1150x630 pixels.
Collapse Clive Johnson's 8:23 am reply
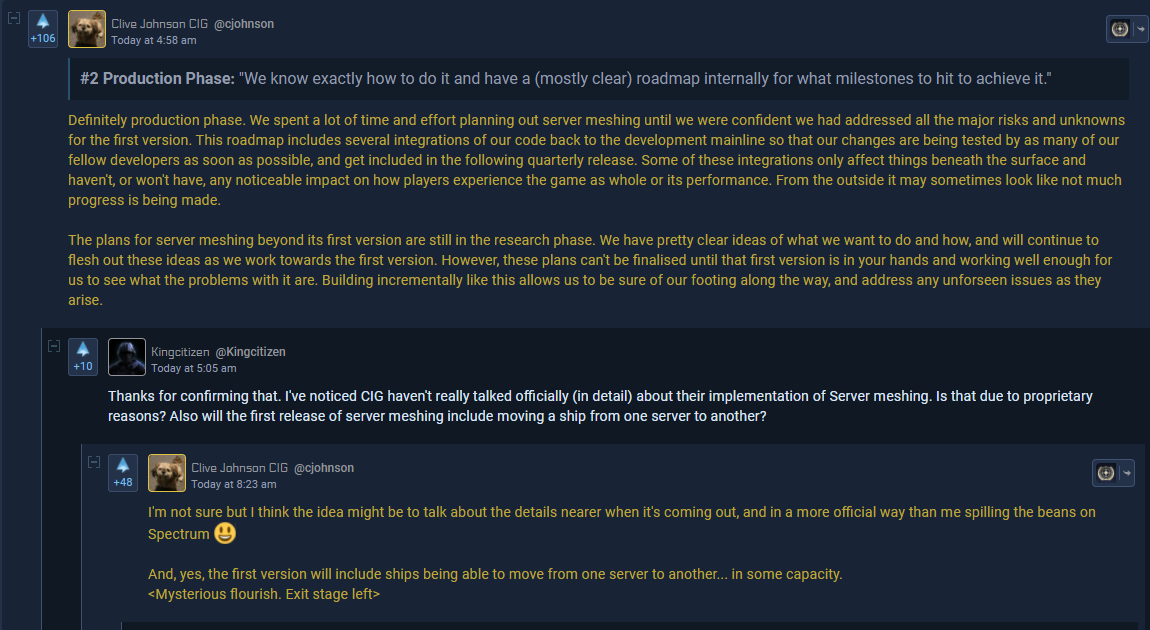(94, 462)
